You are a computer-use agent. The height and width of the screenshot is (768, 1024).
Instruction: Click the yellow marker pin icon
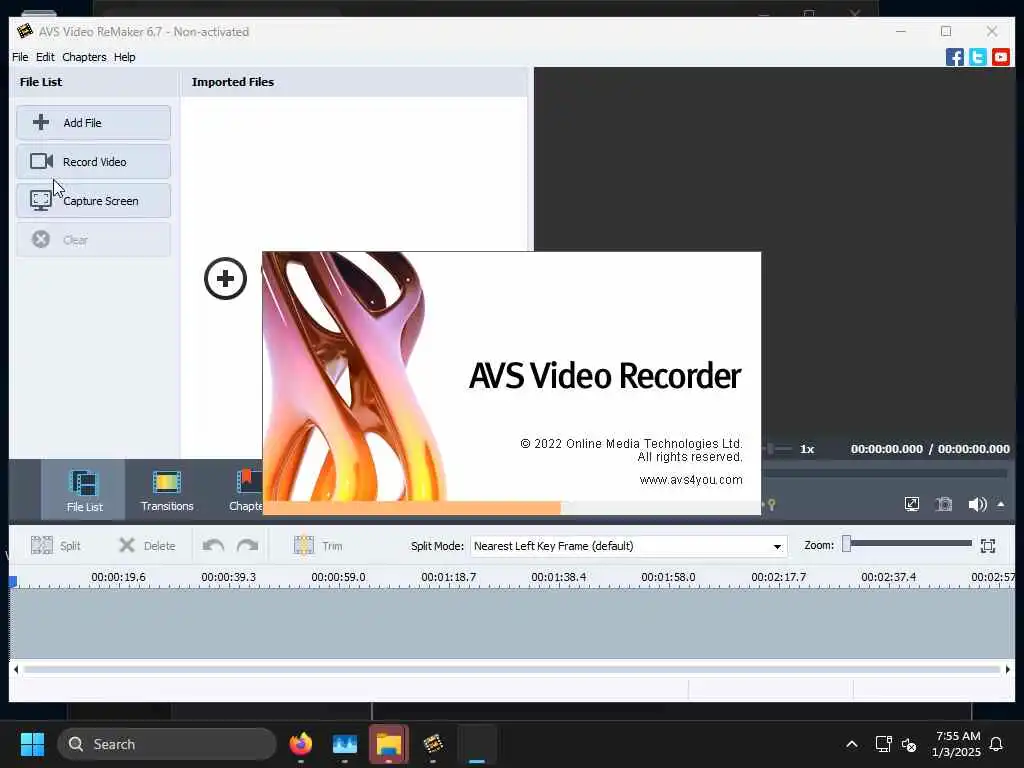pyautogui.click(x=771, y=504)
